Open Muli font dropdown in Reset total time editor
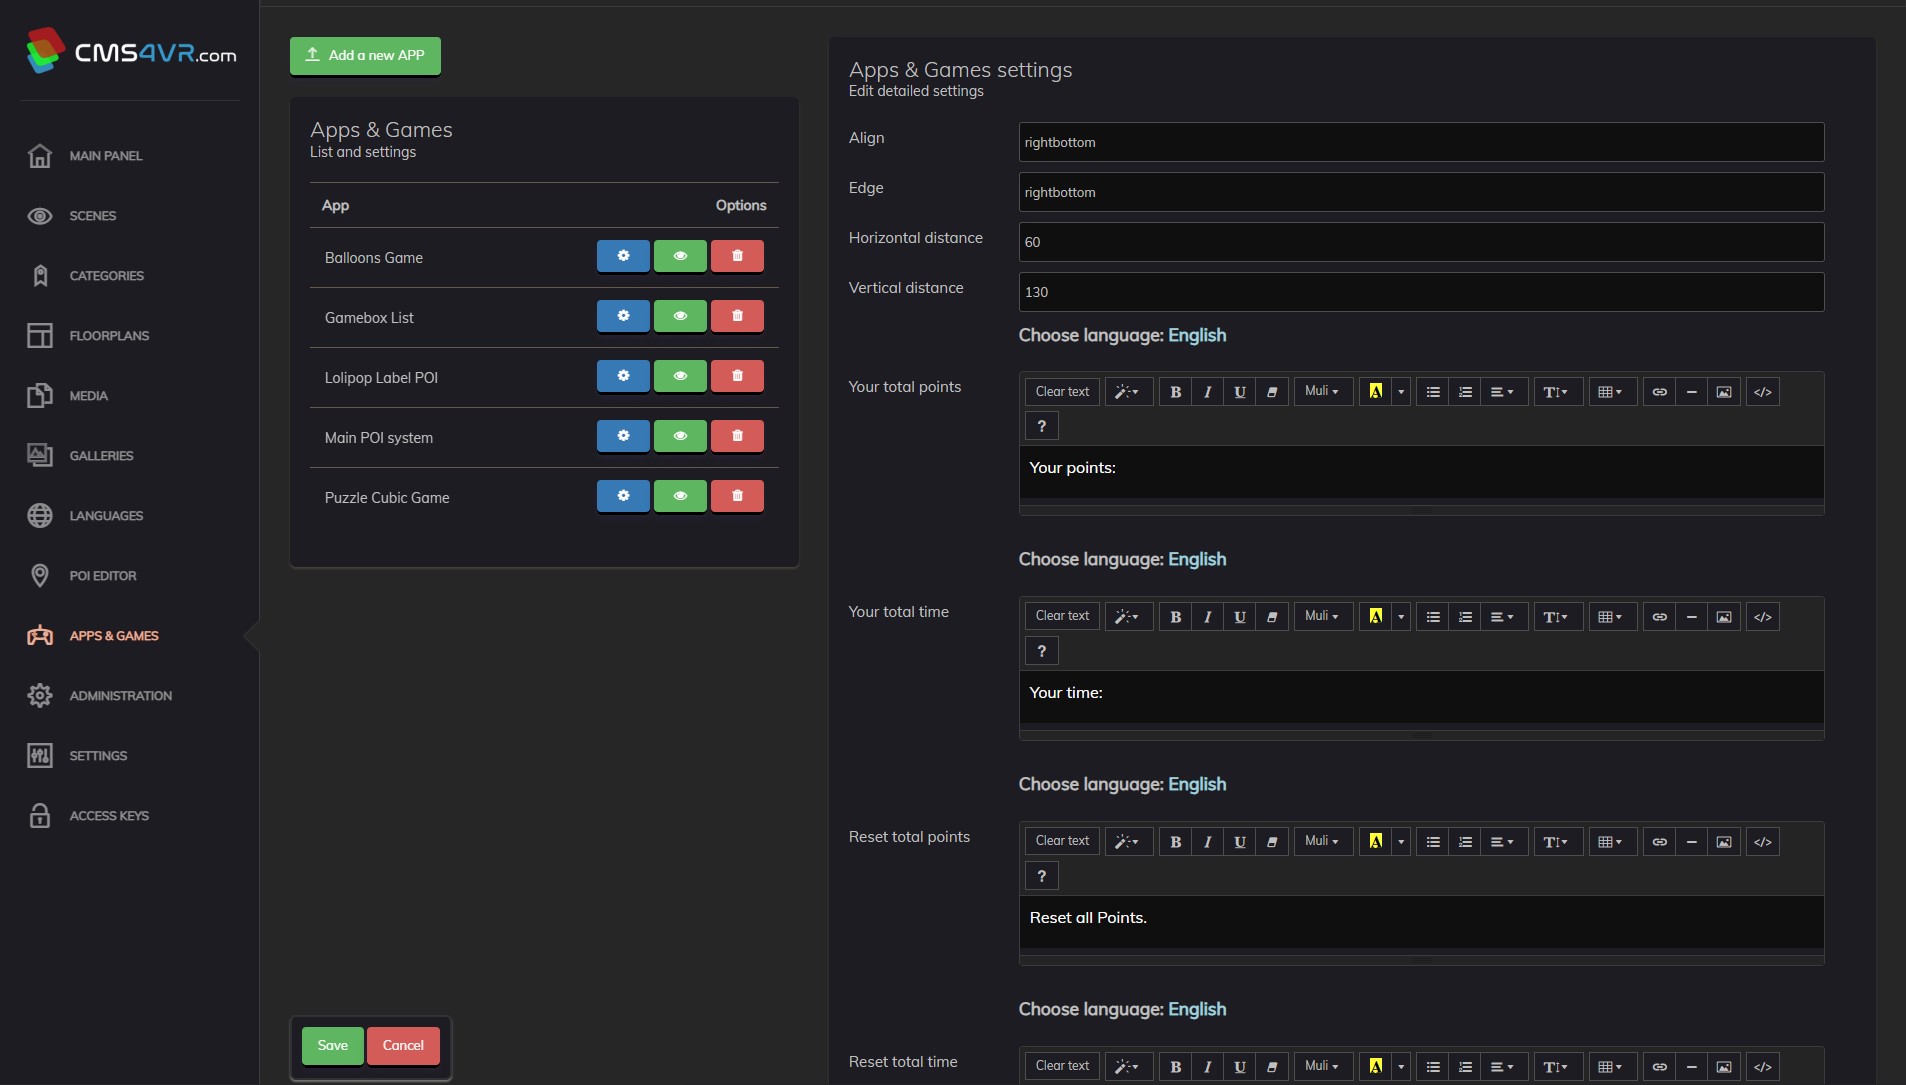The height and width of the screenshot is (1085, 1906). point(1322,1067)
